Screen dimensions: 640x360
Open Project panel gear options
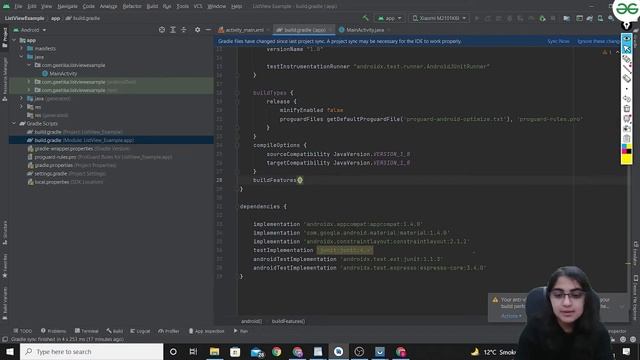tap(198, 30)
